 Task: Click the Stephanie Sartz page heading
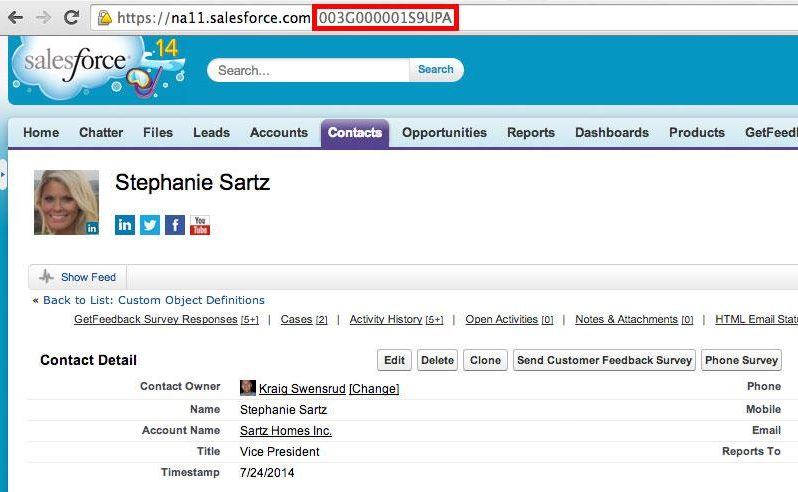(x=192, y=182)
